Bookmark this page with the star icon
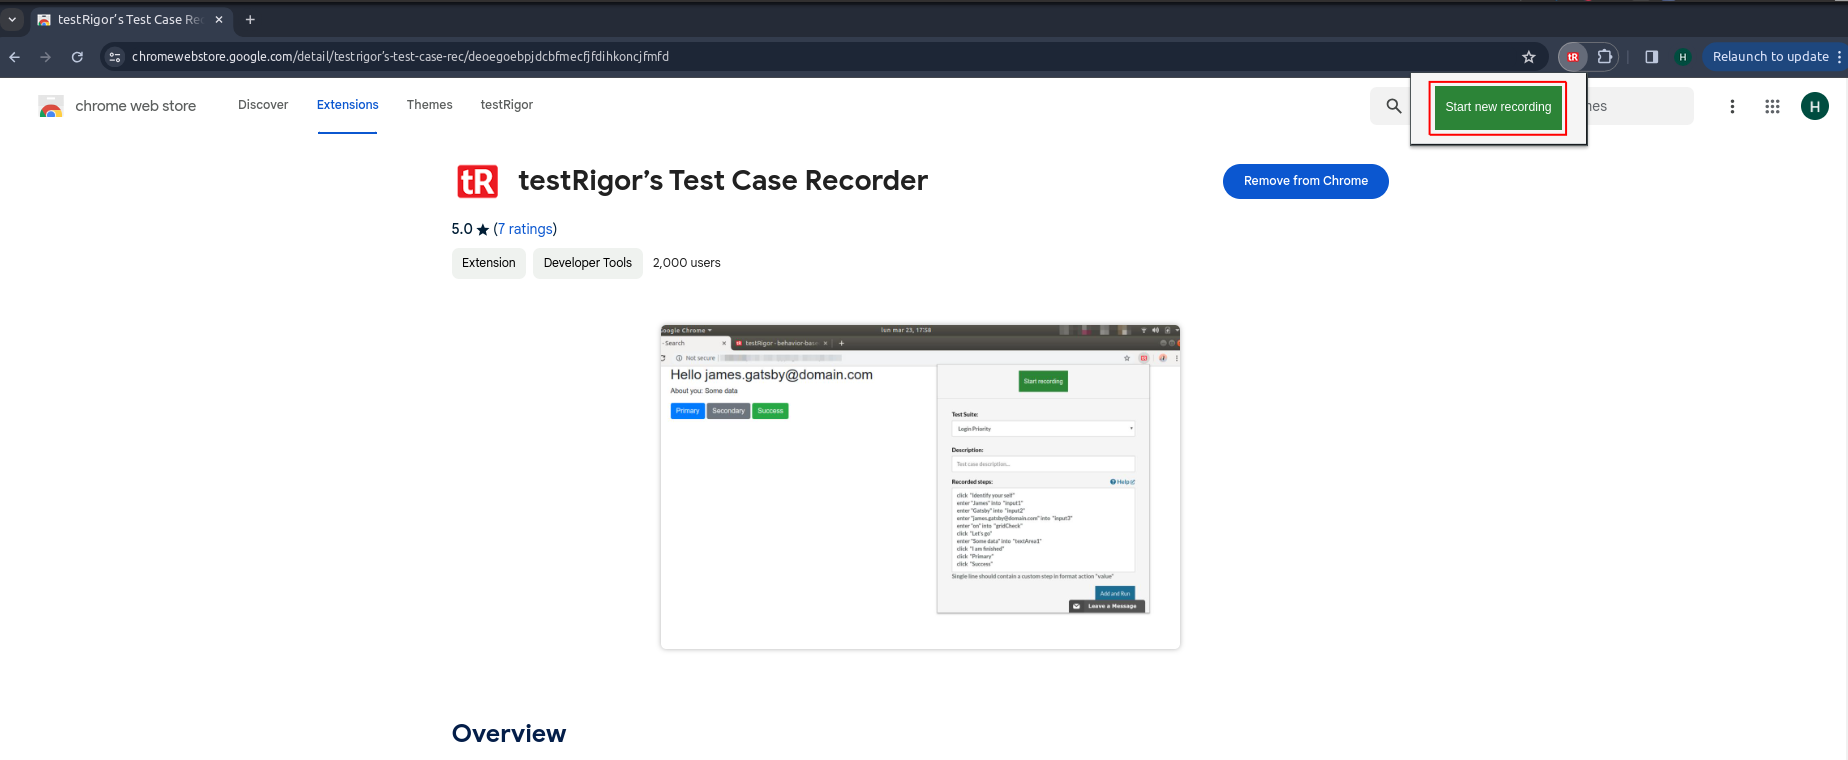The height and width of the screenshot is (760, 1848). pyautogui.click(x=1528, y=57)
